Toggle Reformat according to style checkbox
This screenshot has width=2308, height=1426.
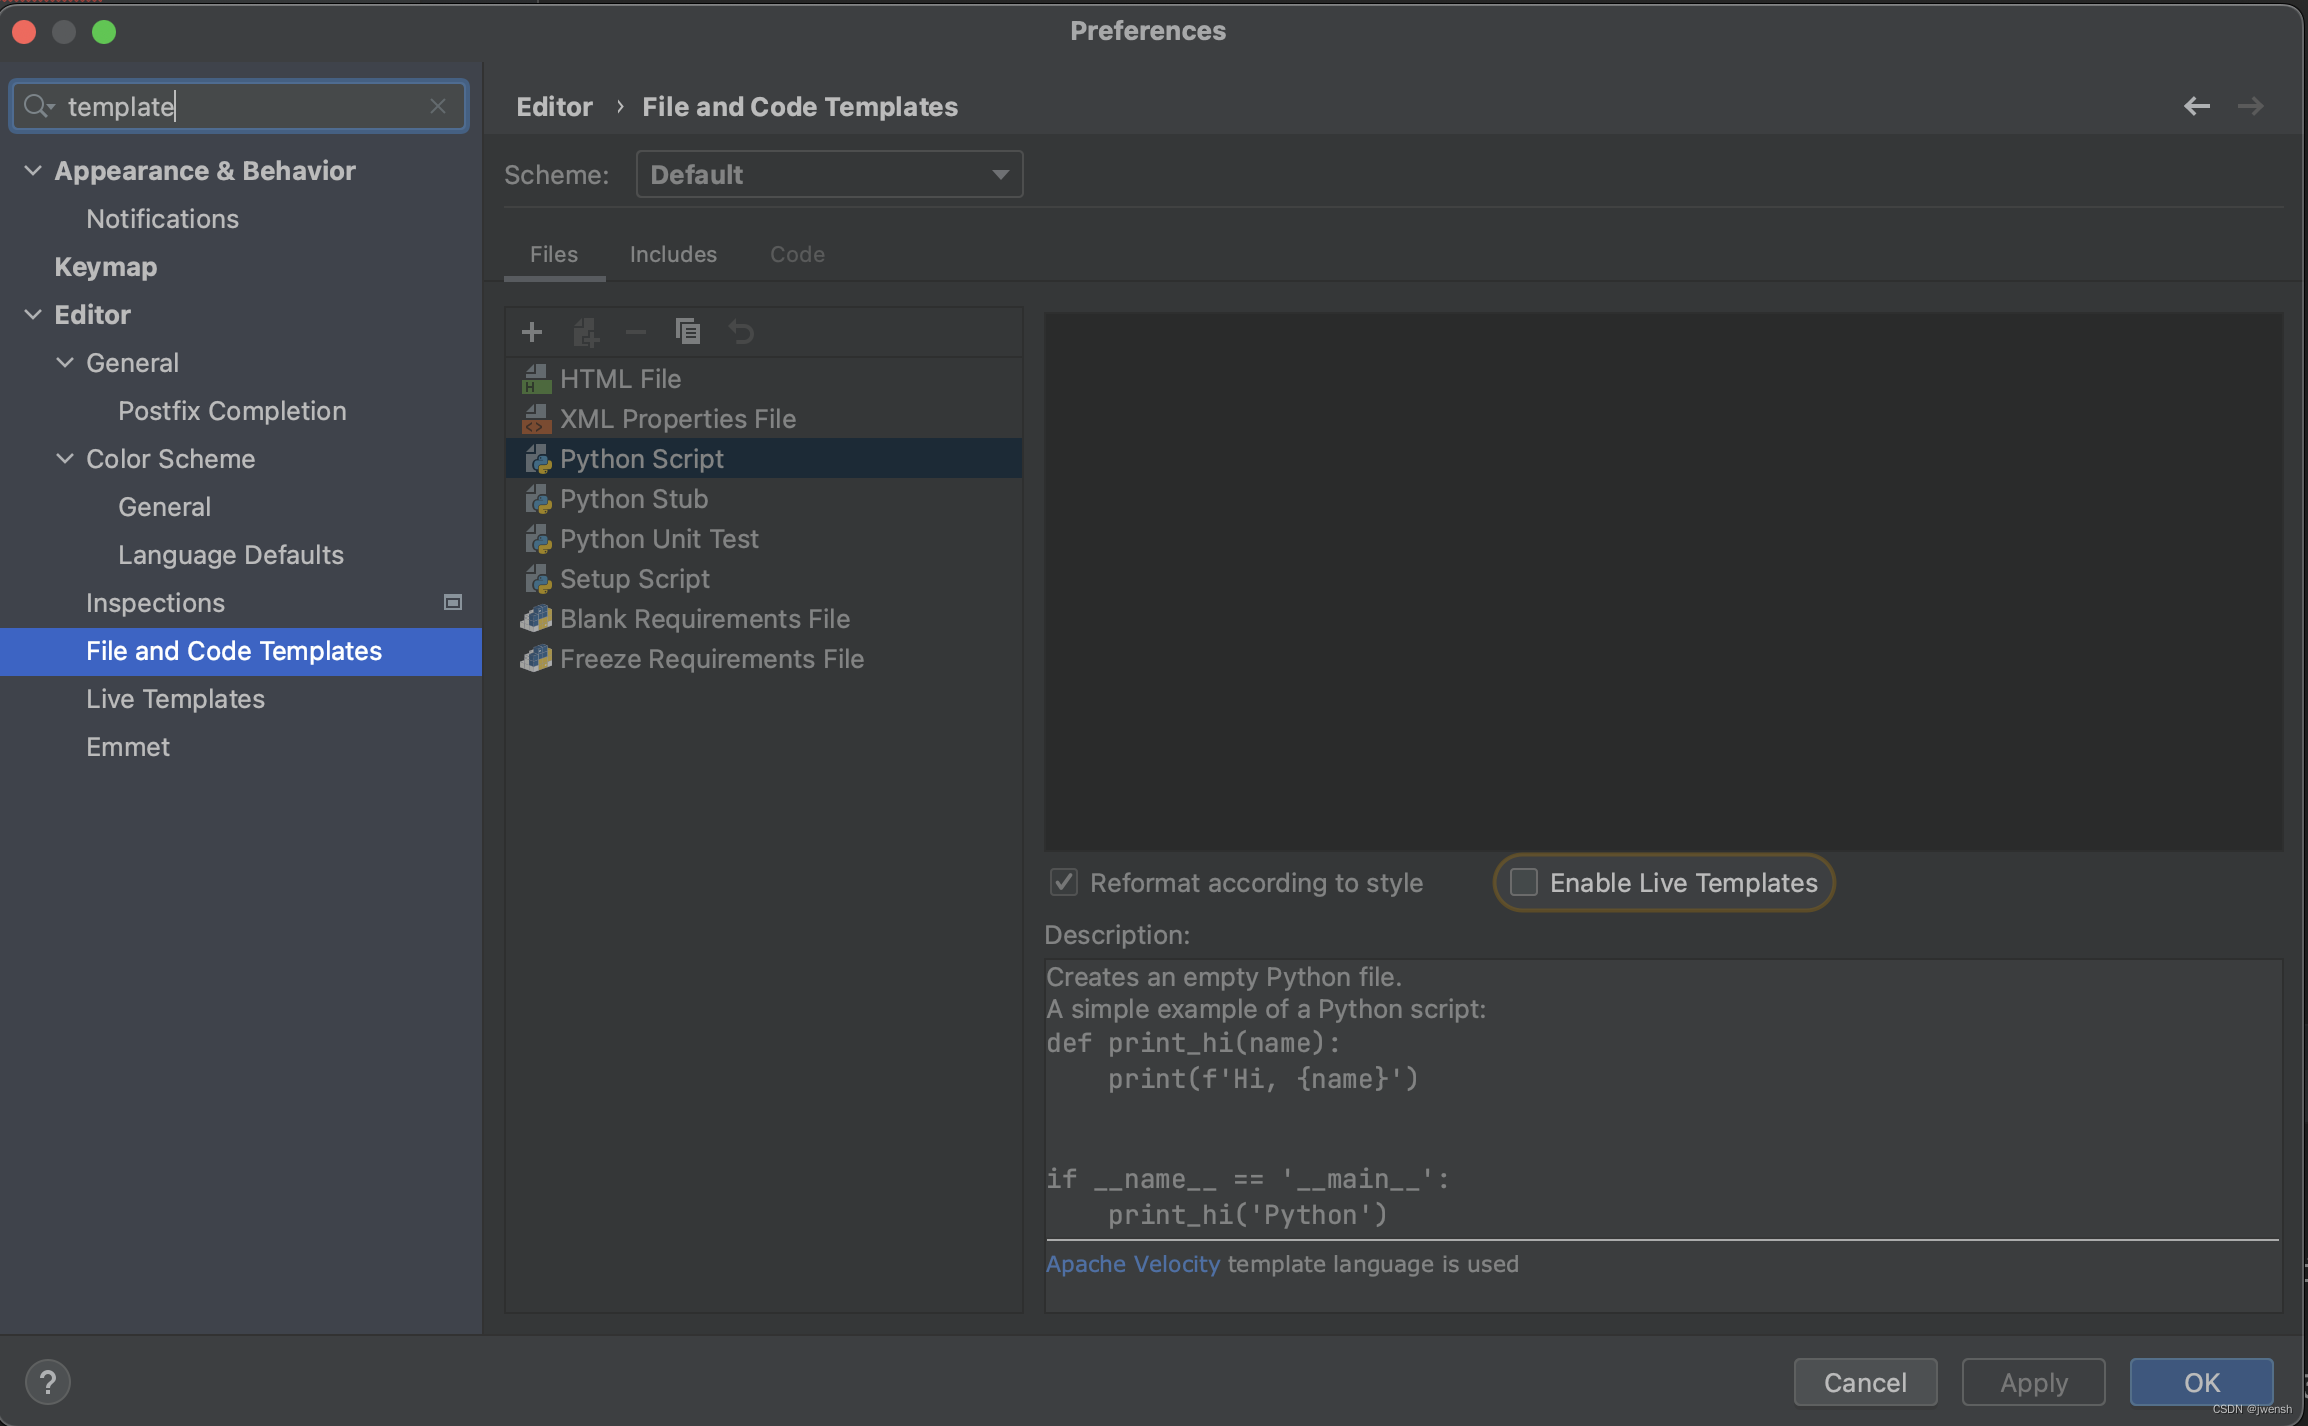pos(1063,882)
